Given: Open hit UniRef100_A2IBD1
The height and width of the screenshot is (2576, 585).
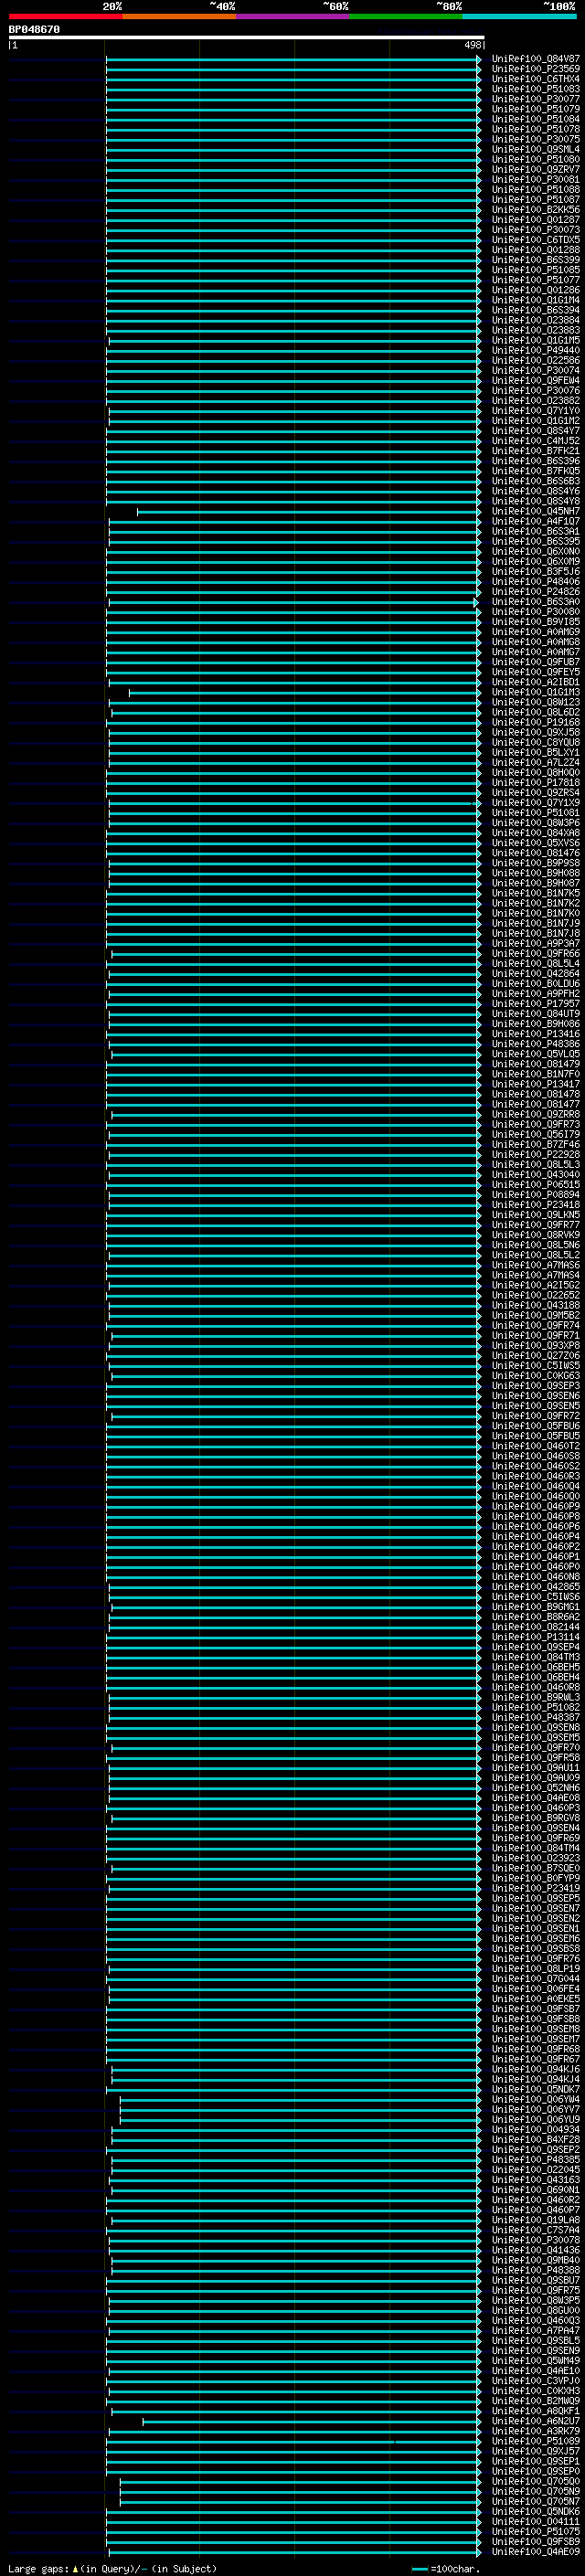Looking at the screenshot, I should tap(536, 682).
